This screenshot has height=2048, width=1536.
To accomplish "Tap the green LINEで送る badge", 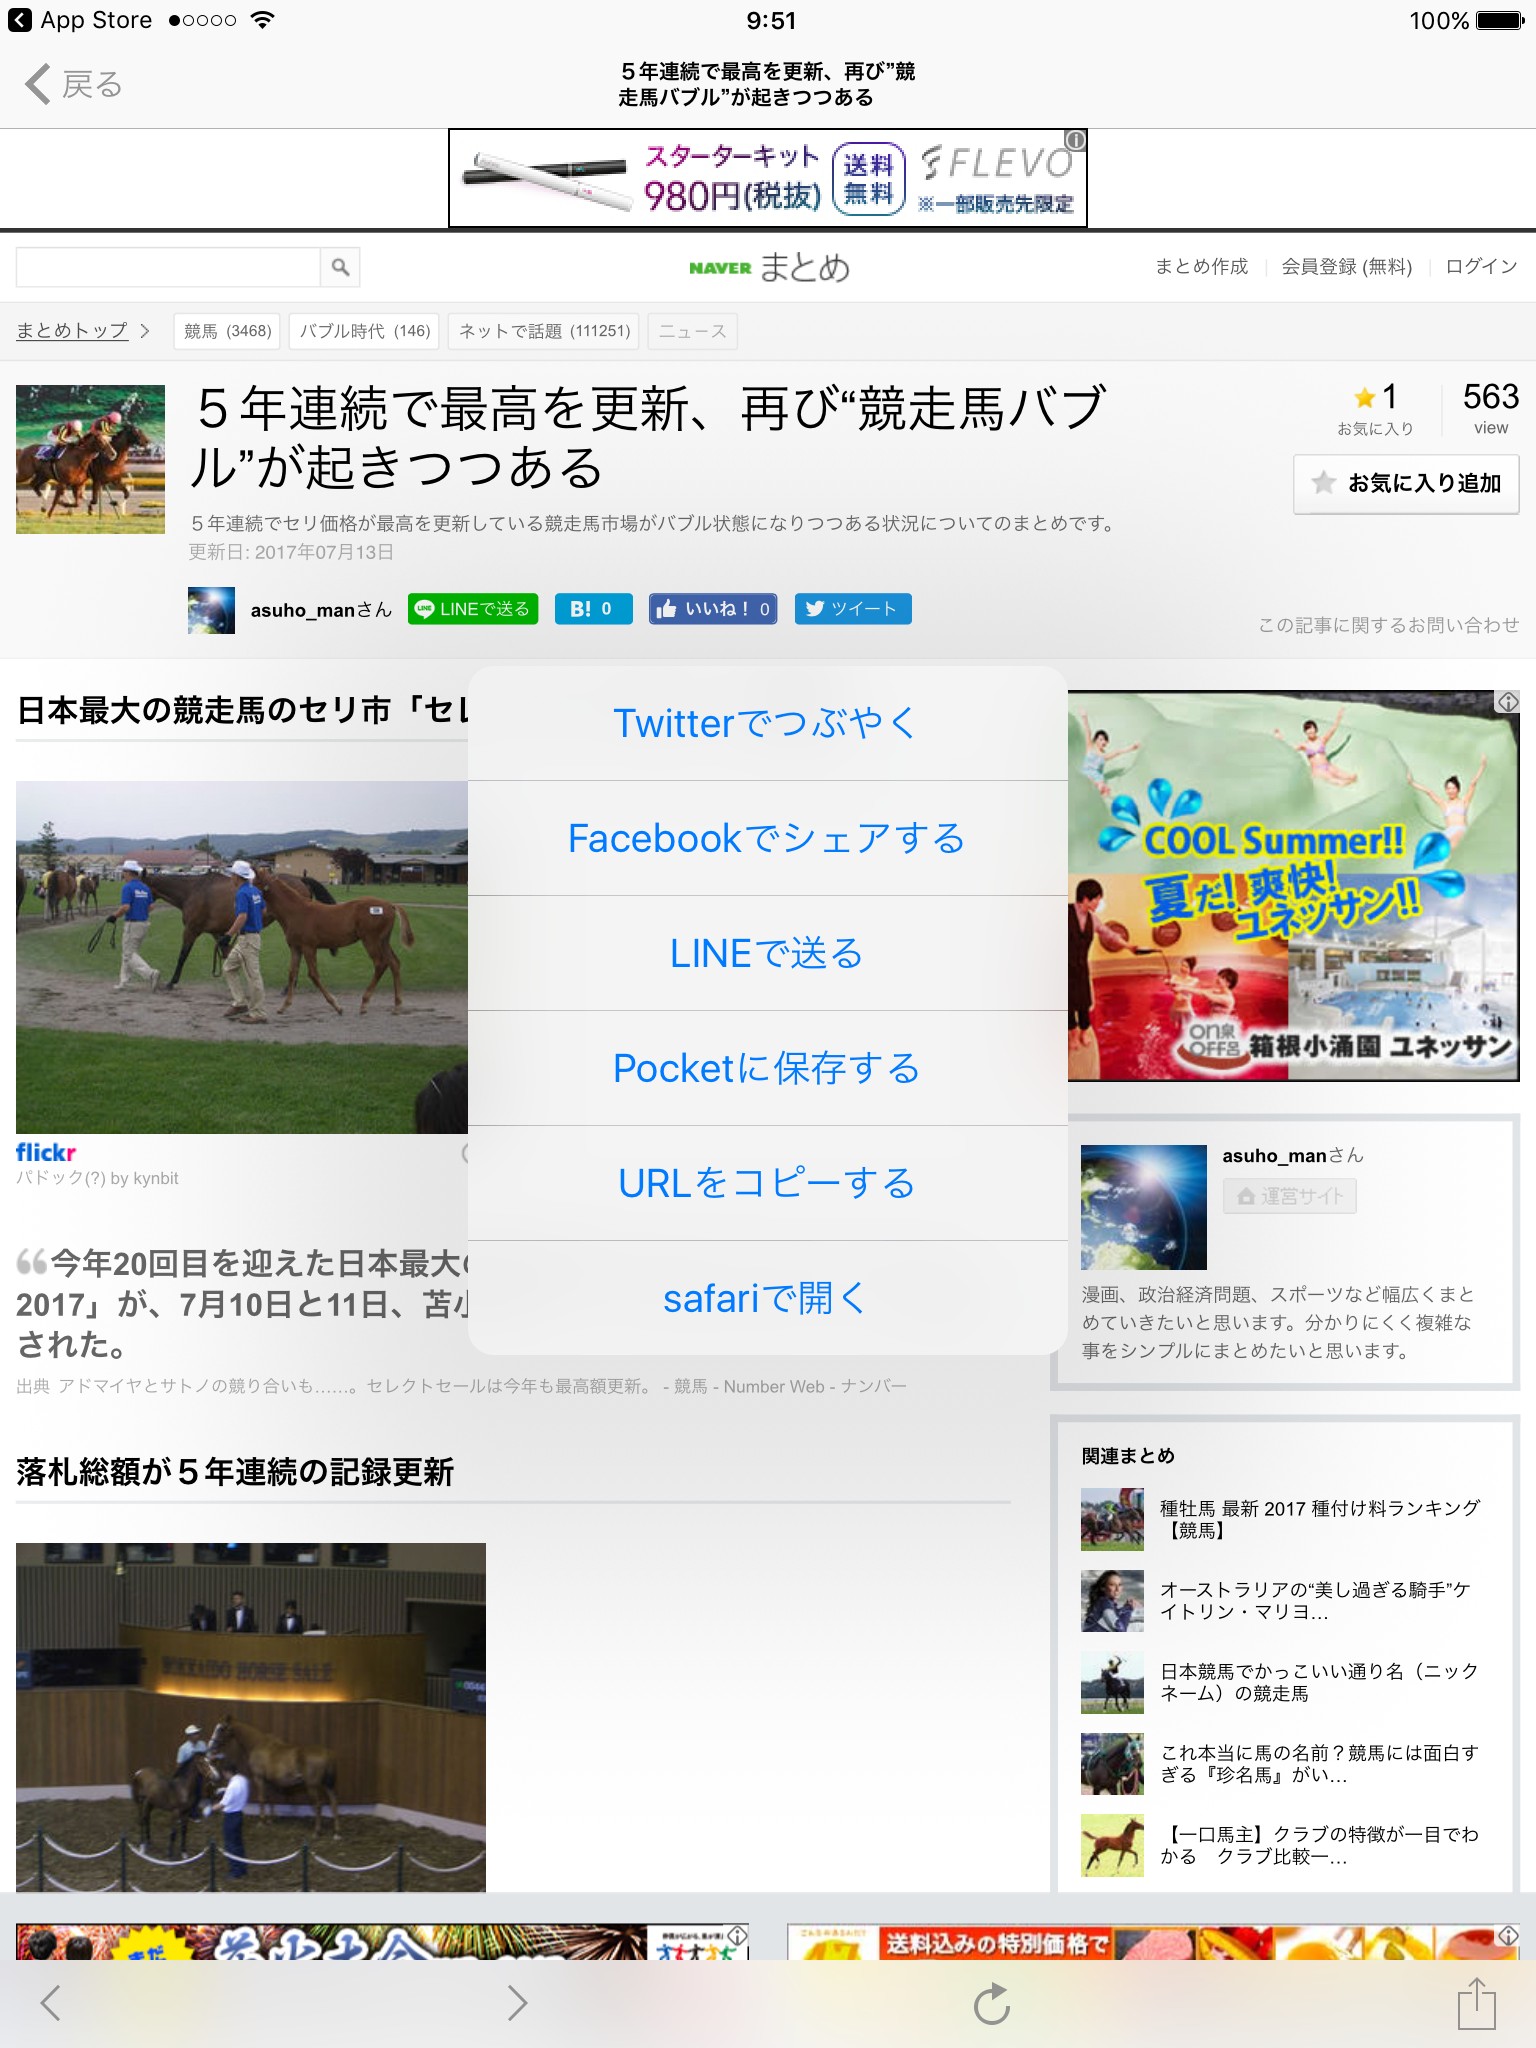I will pos(473,609).
